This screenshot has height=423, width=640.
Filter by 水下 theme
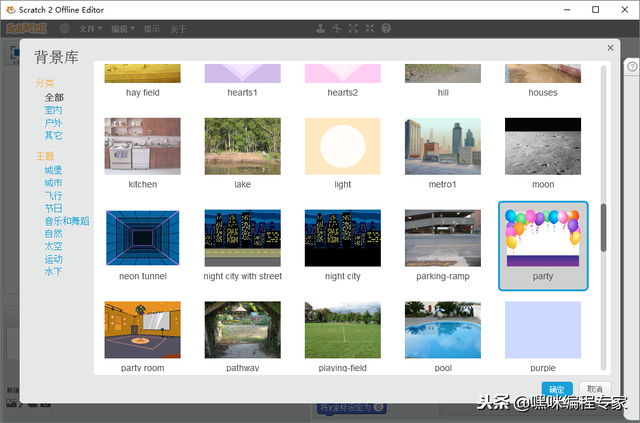pos(53,272)
